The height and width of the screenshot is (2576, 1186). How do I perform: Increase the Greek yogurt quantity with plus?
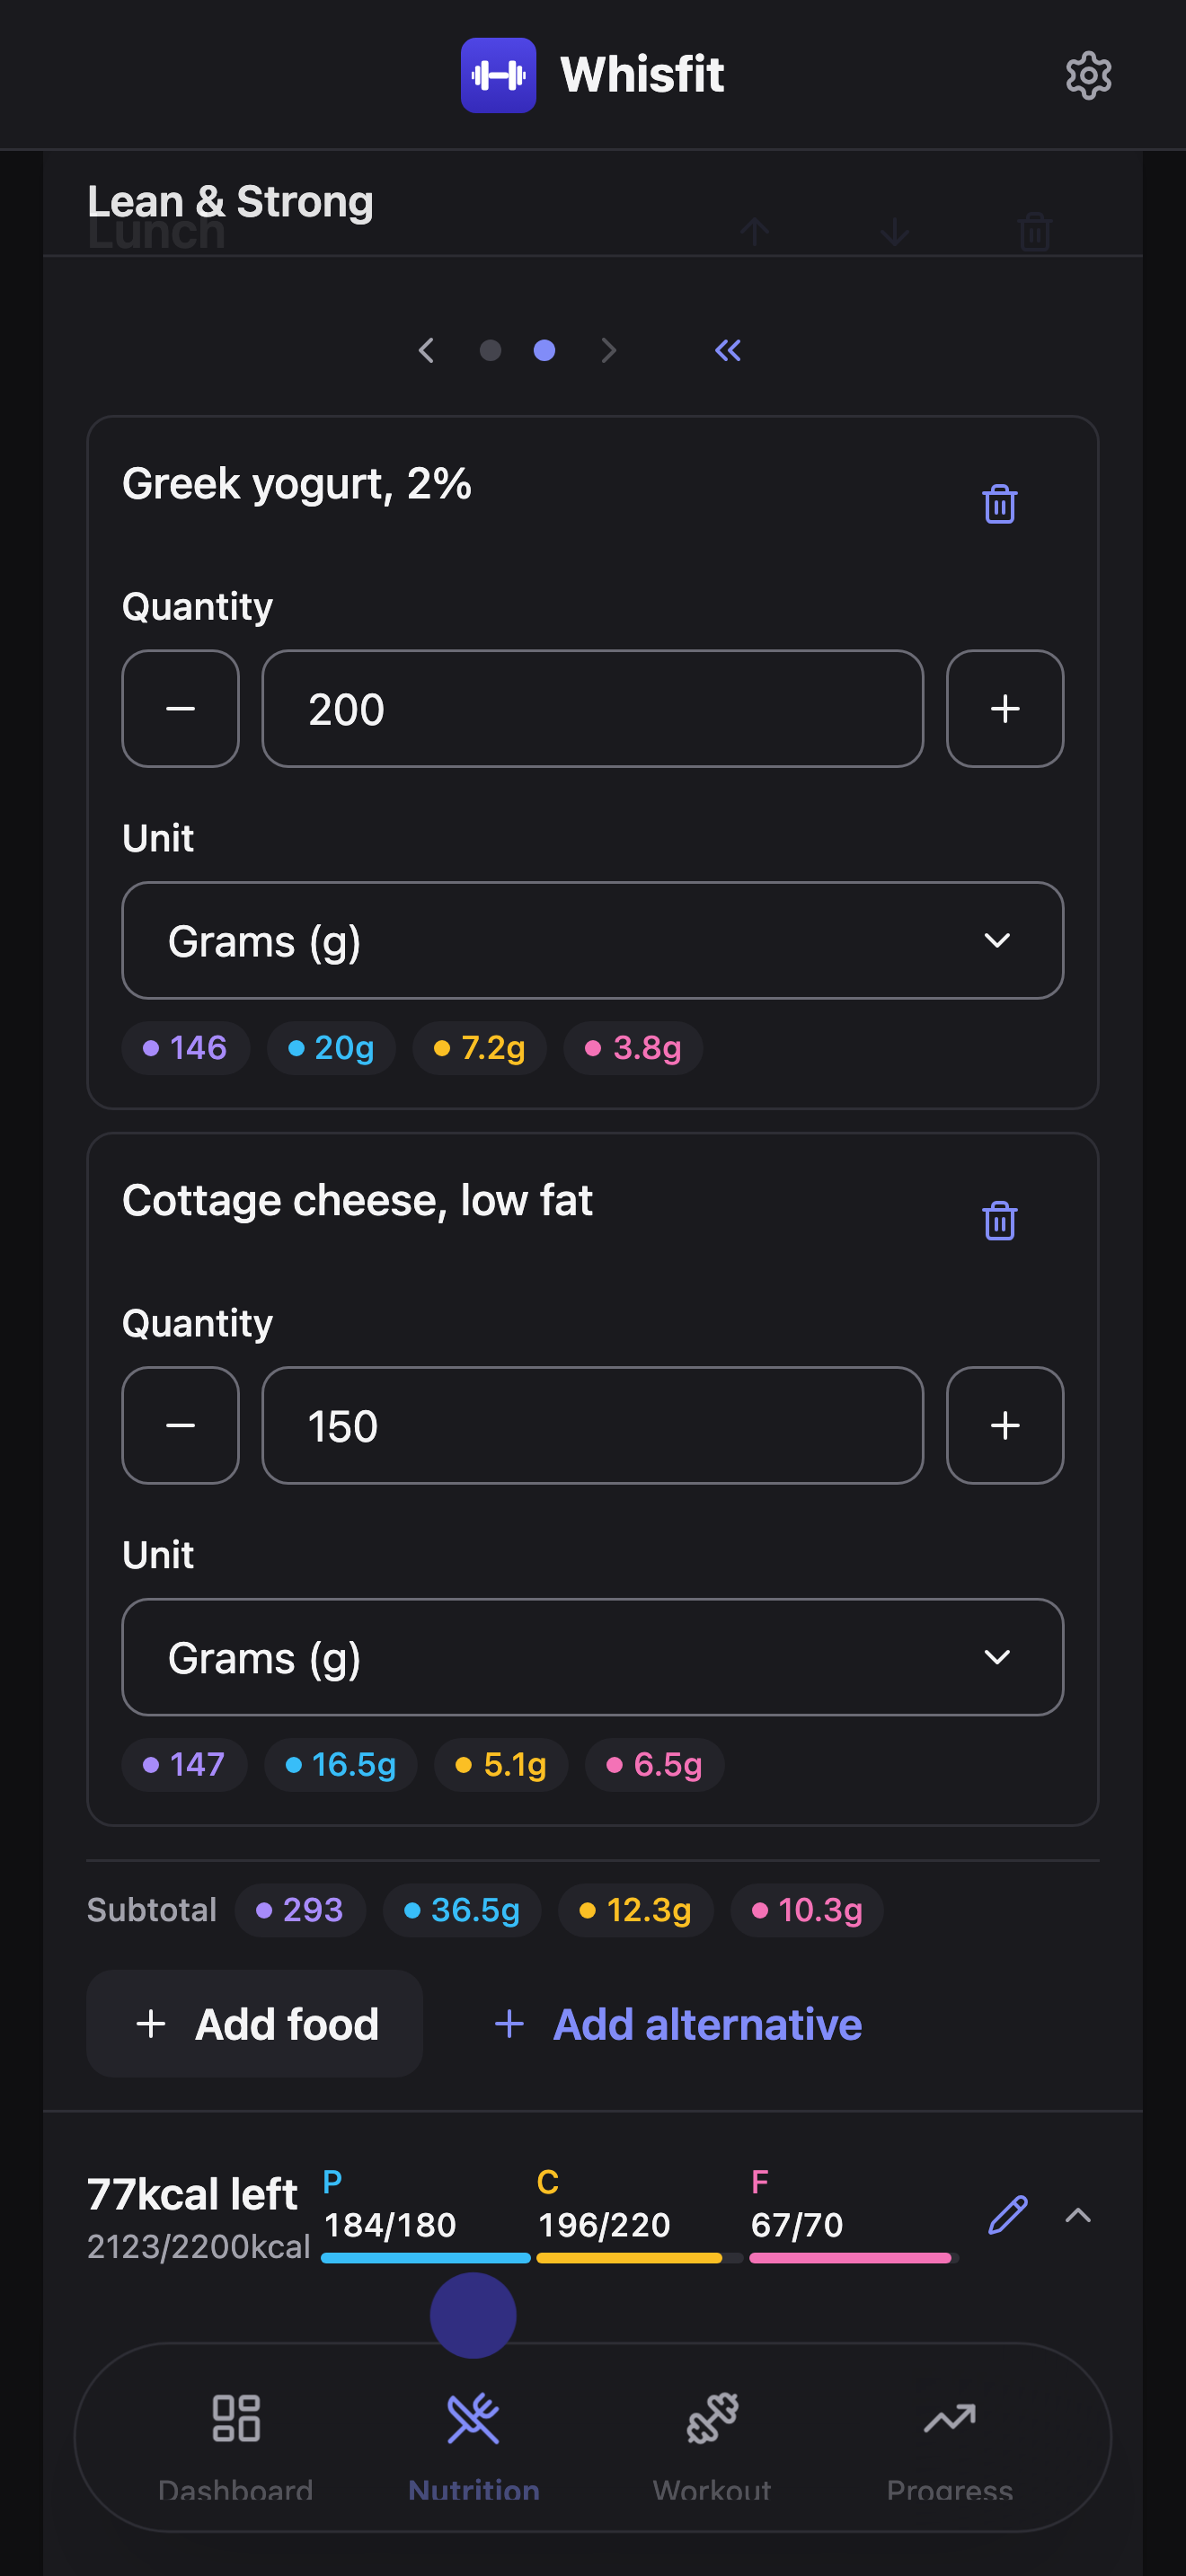coord(1004,709)
